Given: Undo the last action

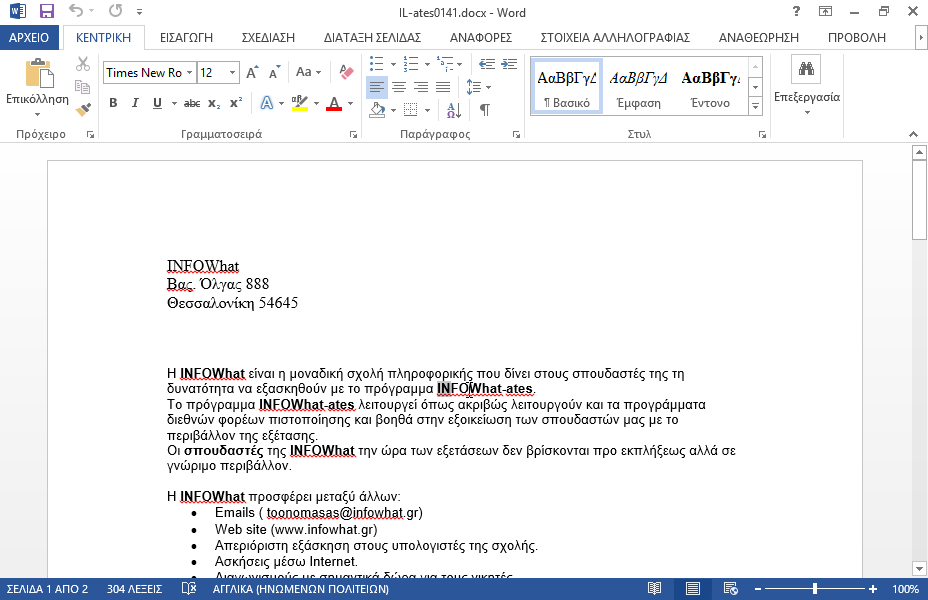Looking at the screenshot, I should pos(75,11).
